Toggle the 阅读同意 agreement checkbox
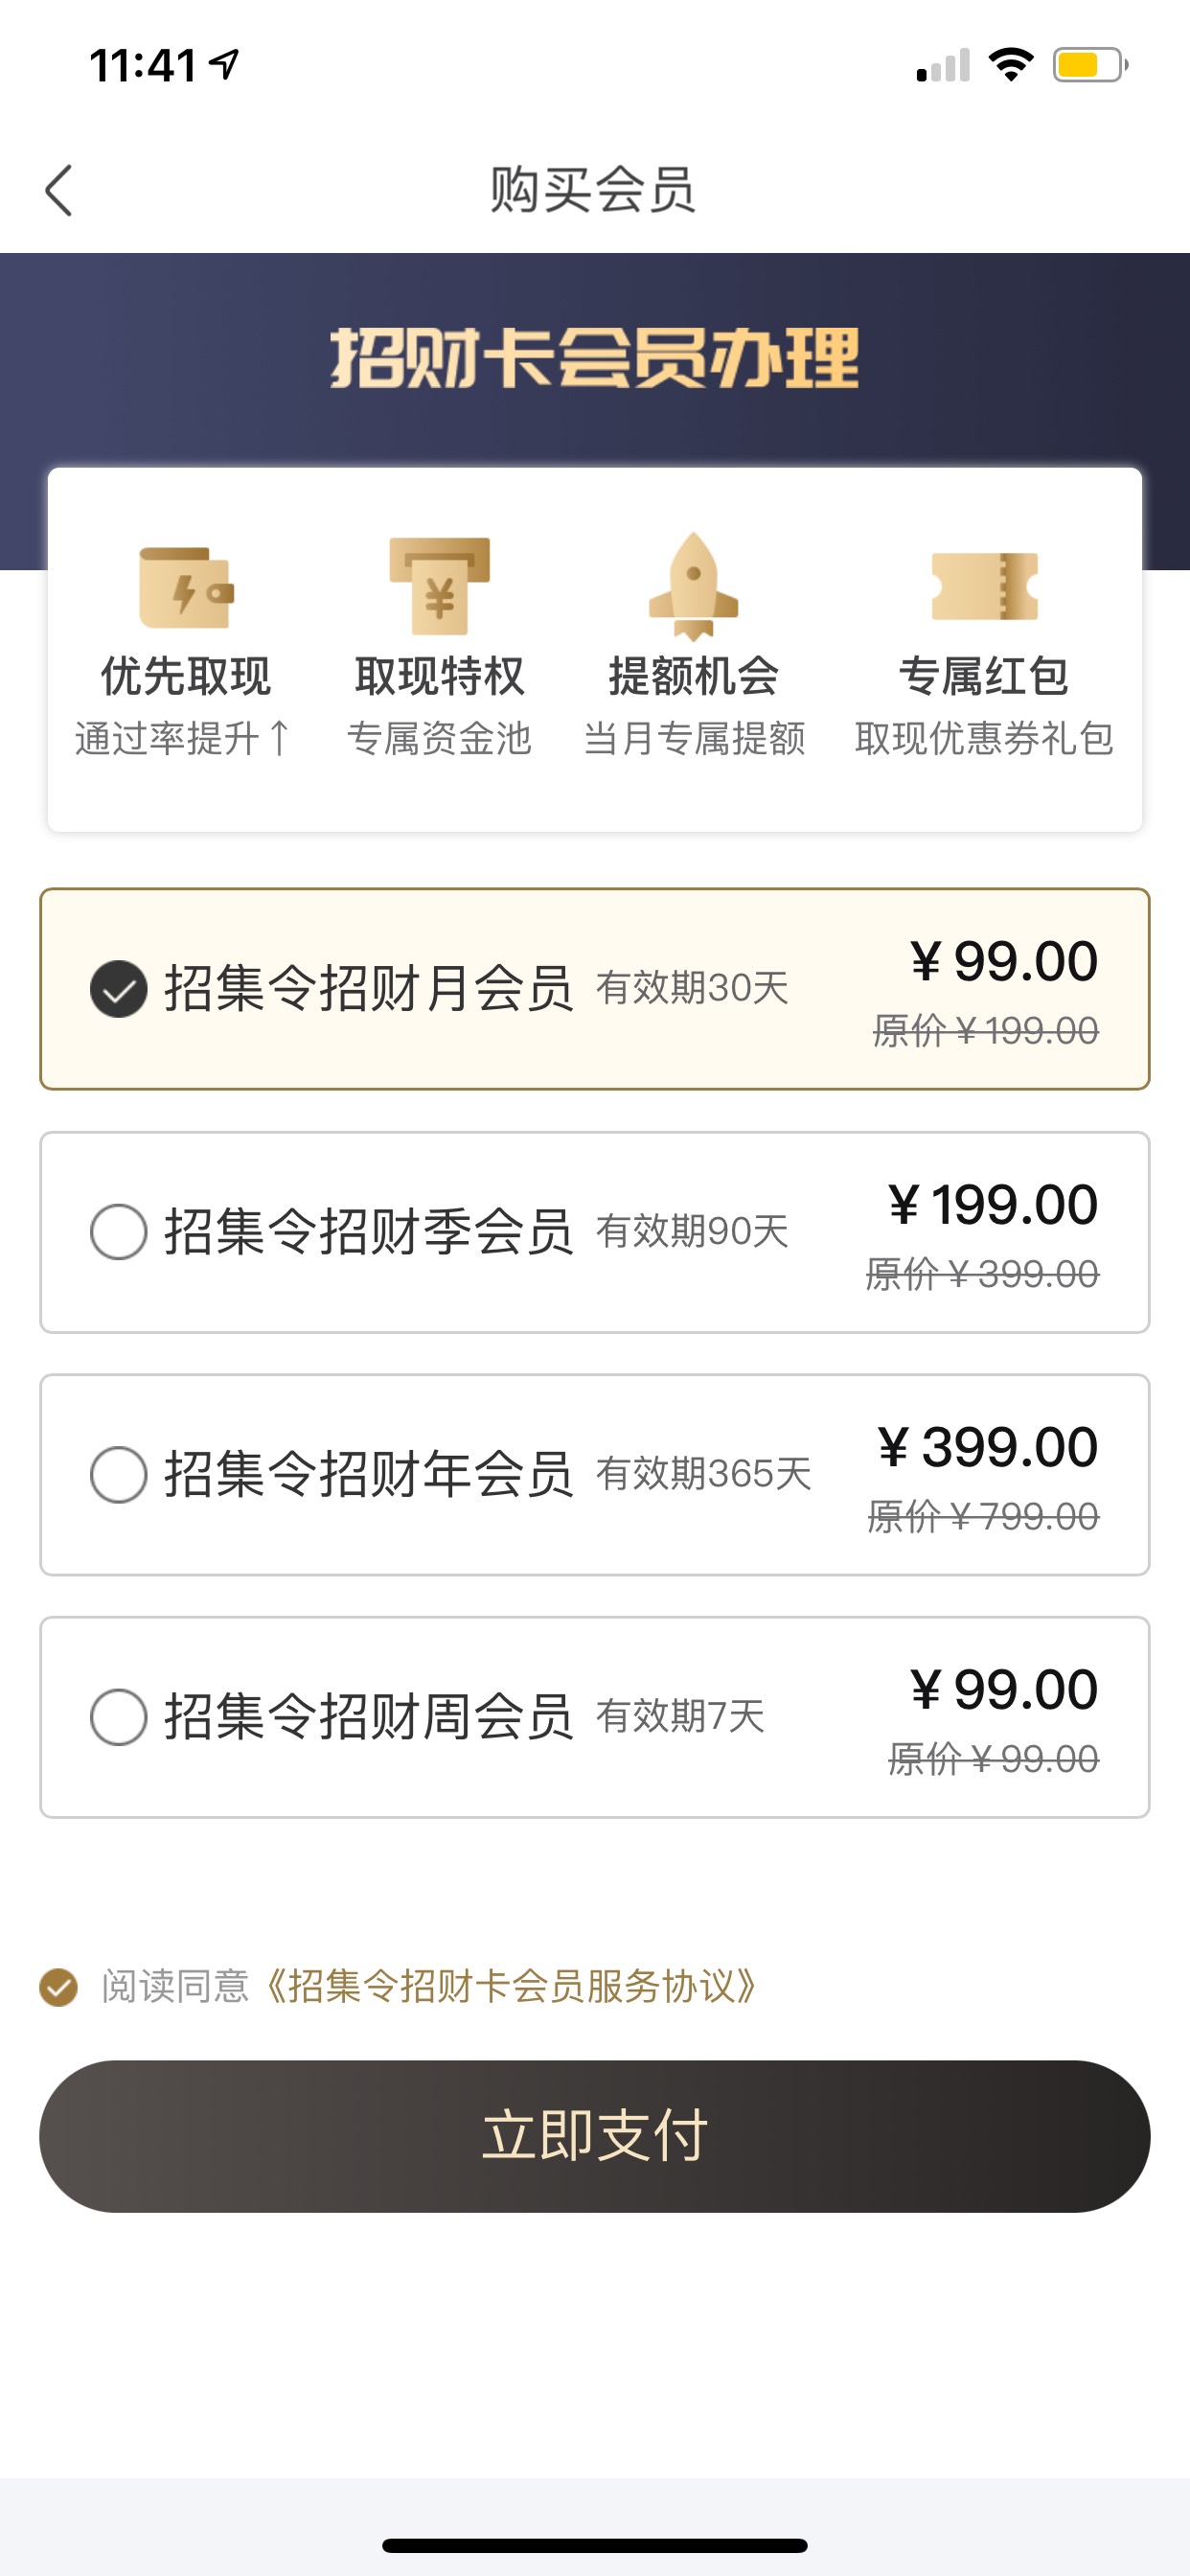 [x=59, y=1987]
